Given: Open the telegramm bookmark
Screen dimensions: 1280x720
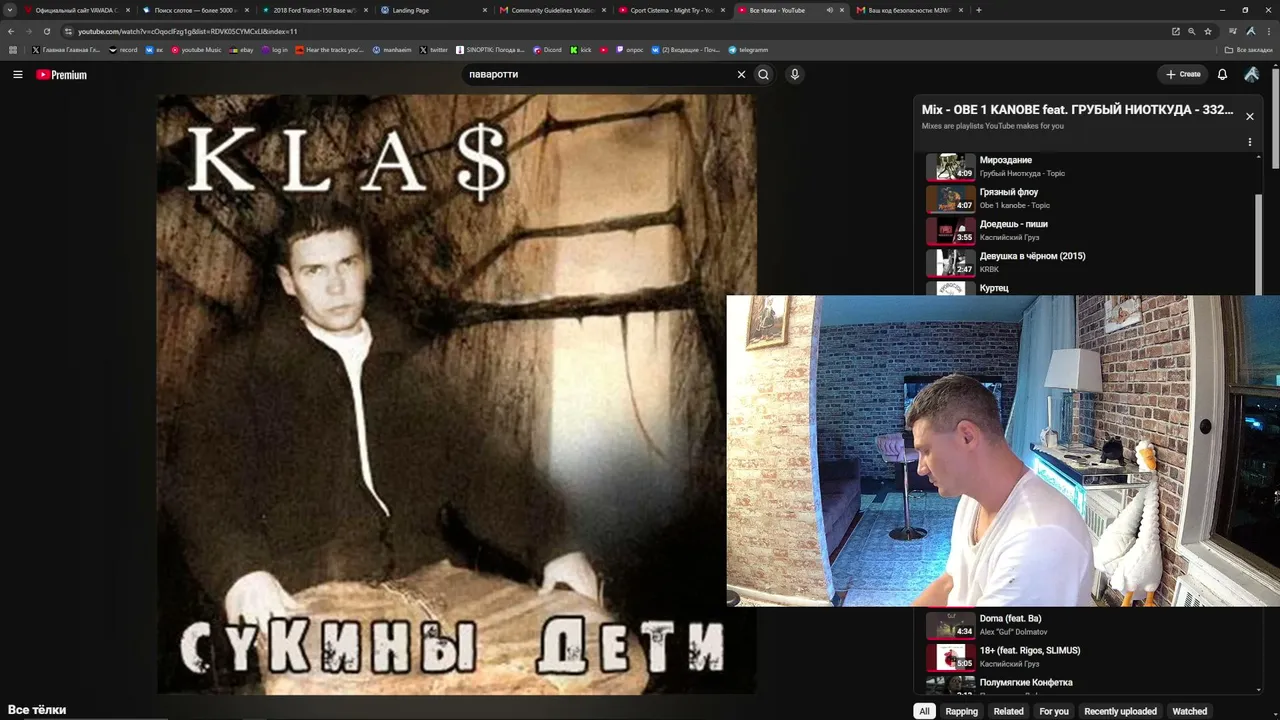Looking at the screenshot, I should [x=748, y=49].
